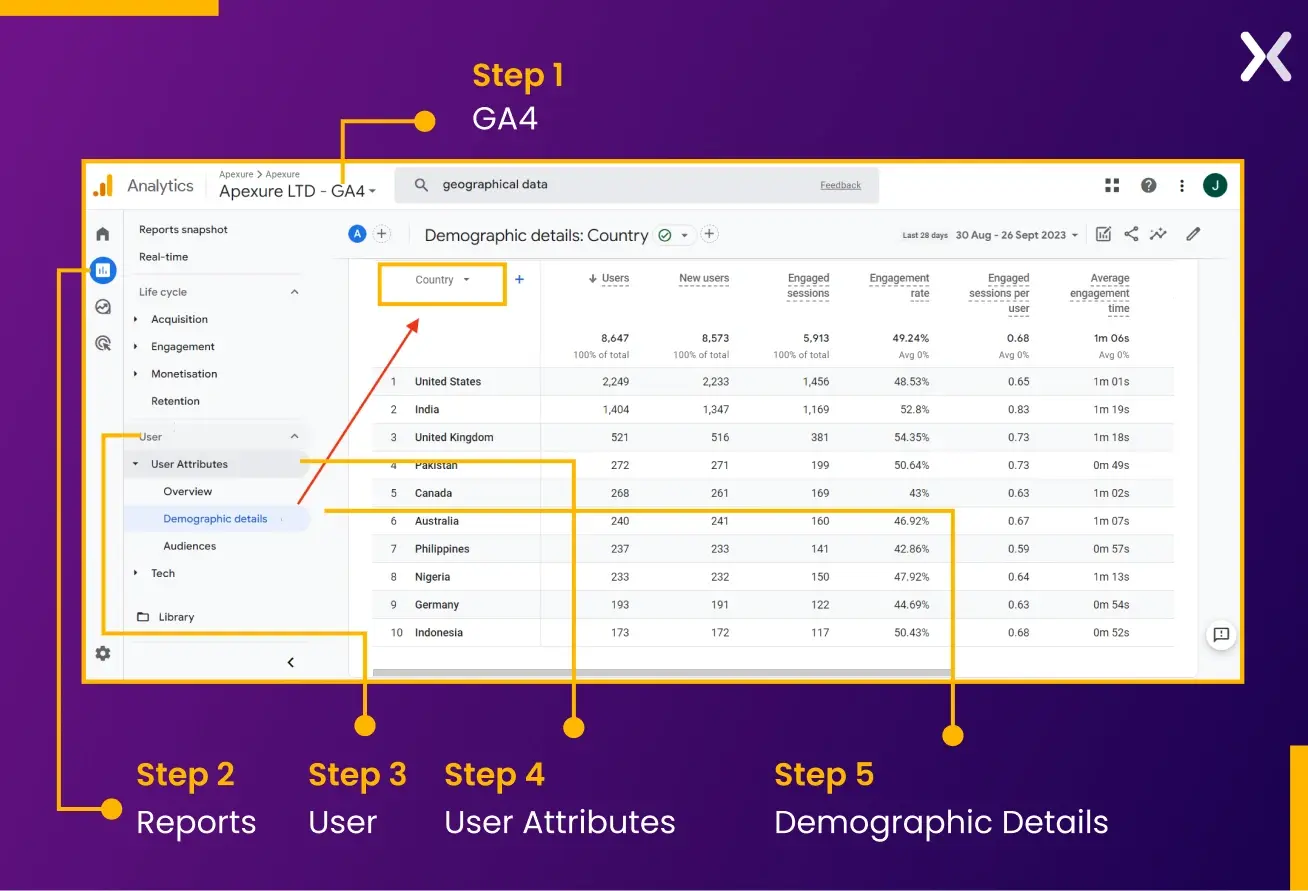Click the add comparison plus beside A
Screen dimensions: 1308x891
coord(381,234)
